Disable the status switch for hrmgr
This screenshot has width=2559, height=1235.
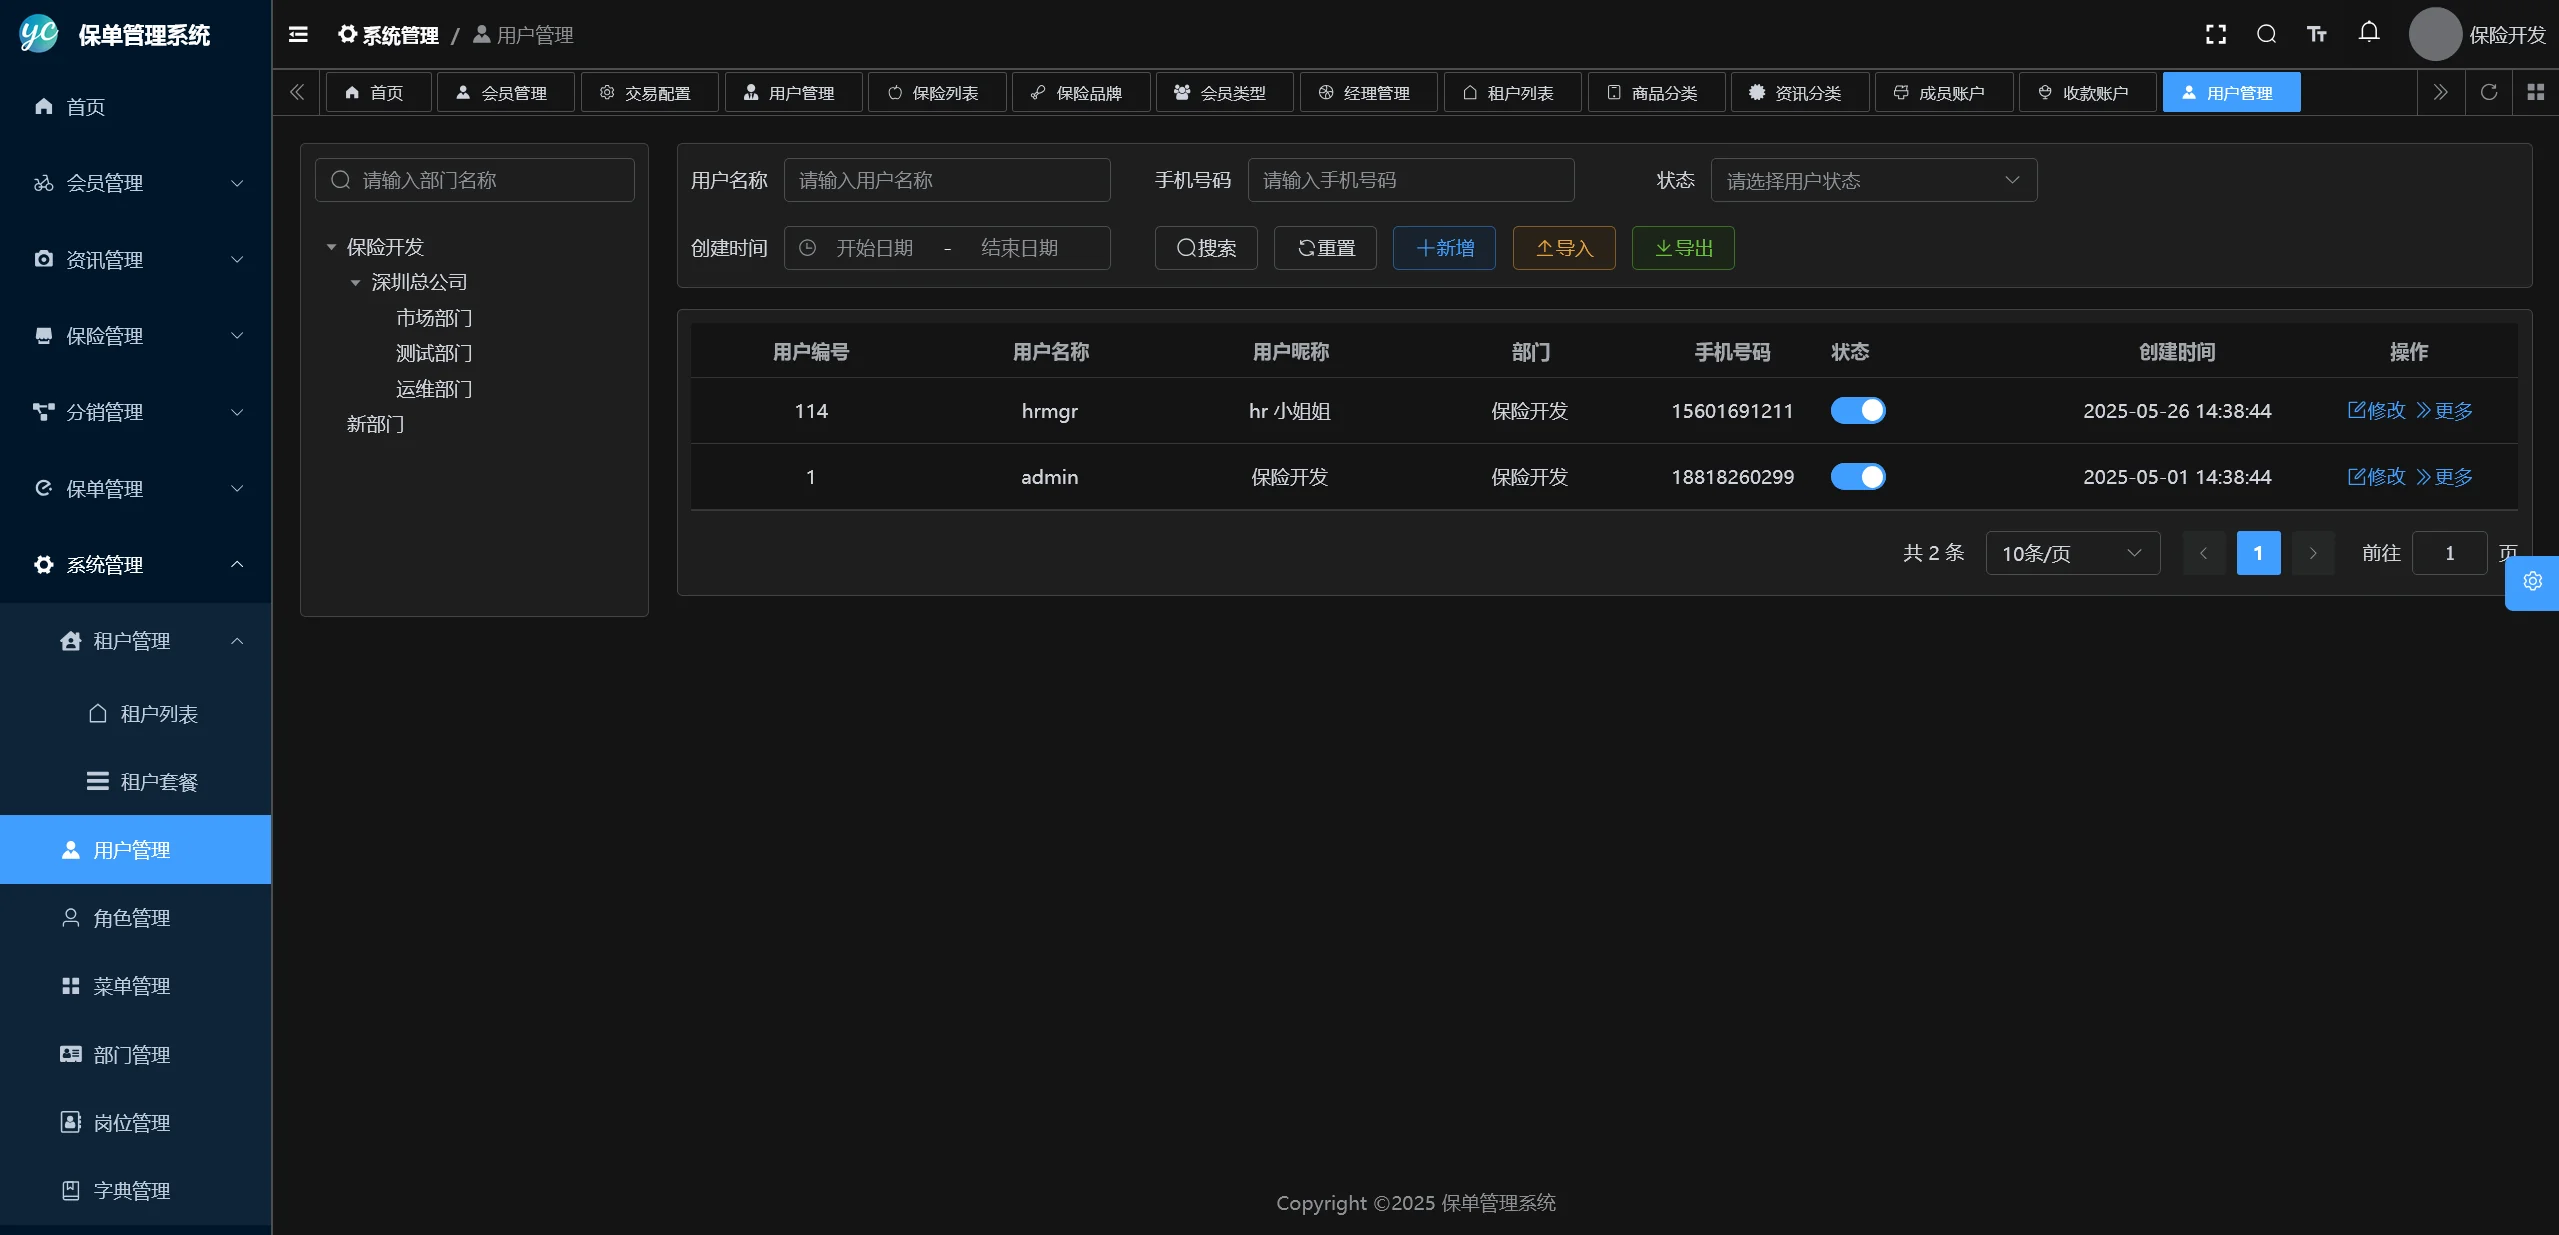1857,411
